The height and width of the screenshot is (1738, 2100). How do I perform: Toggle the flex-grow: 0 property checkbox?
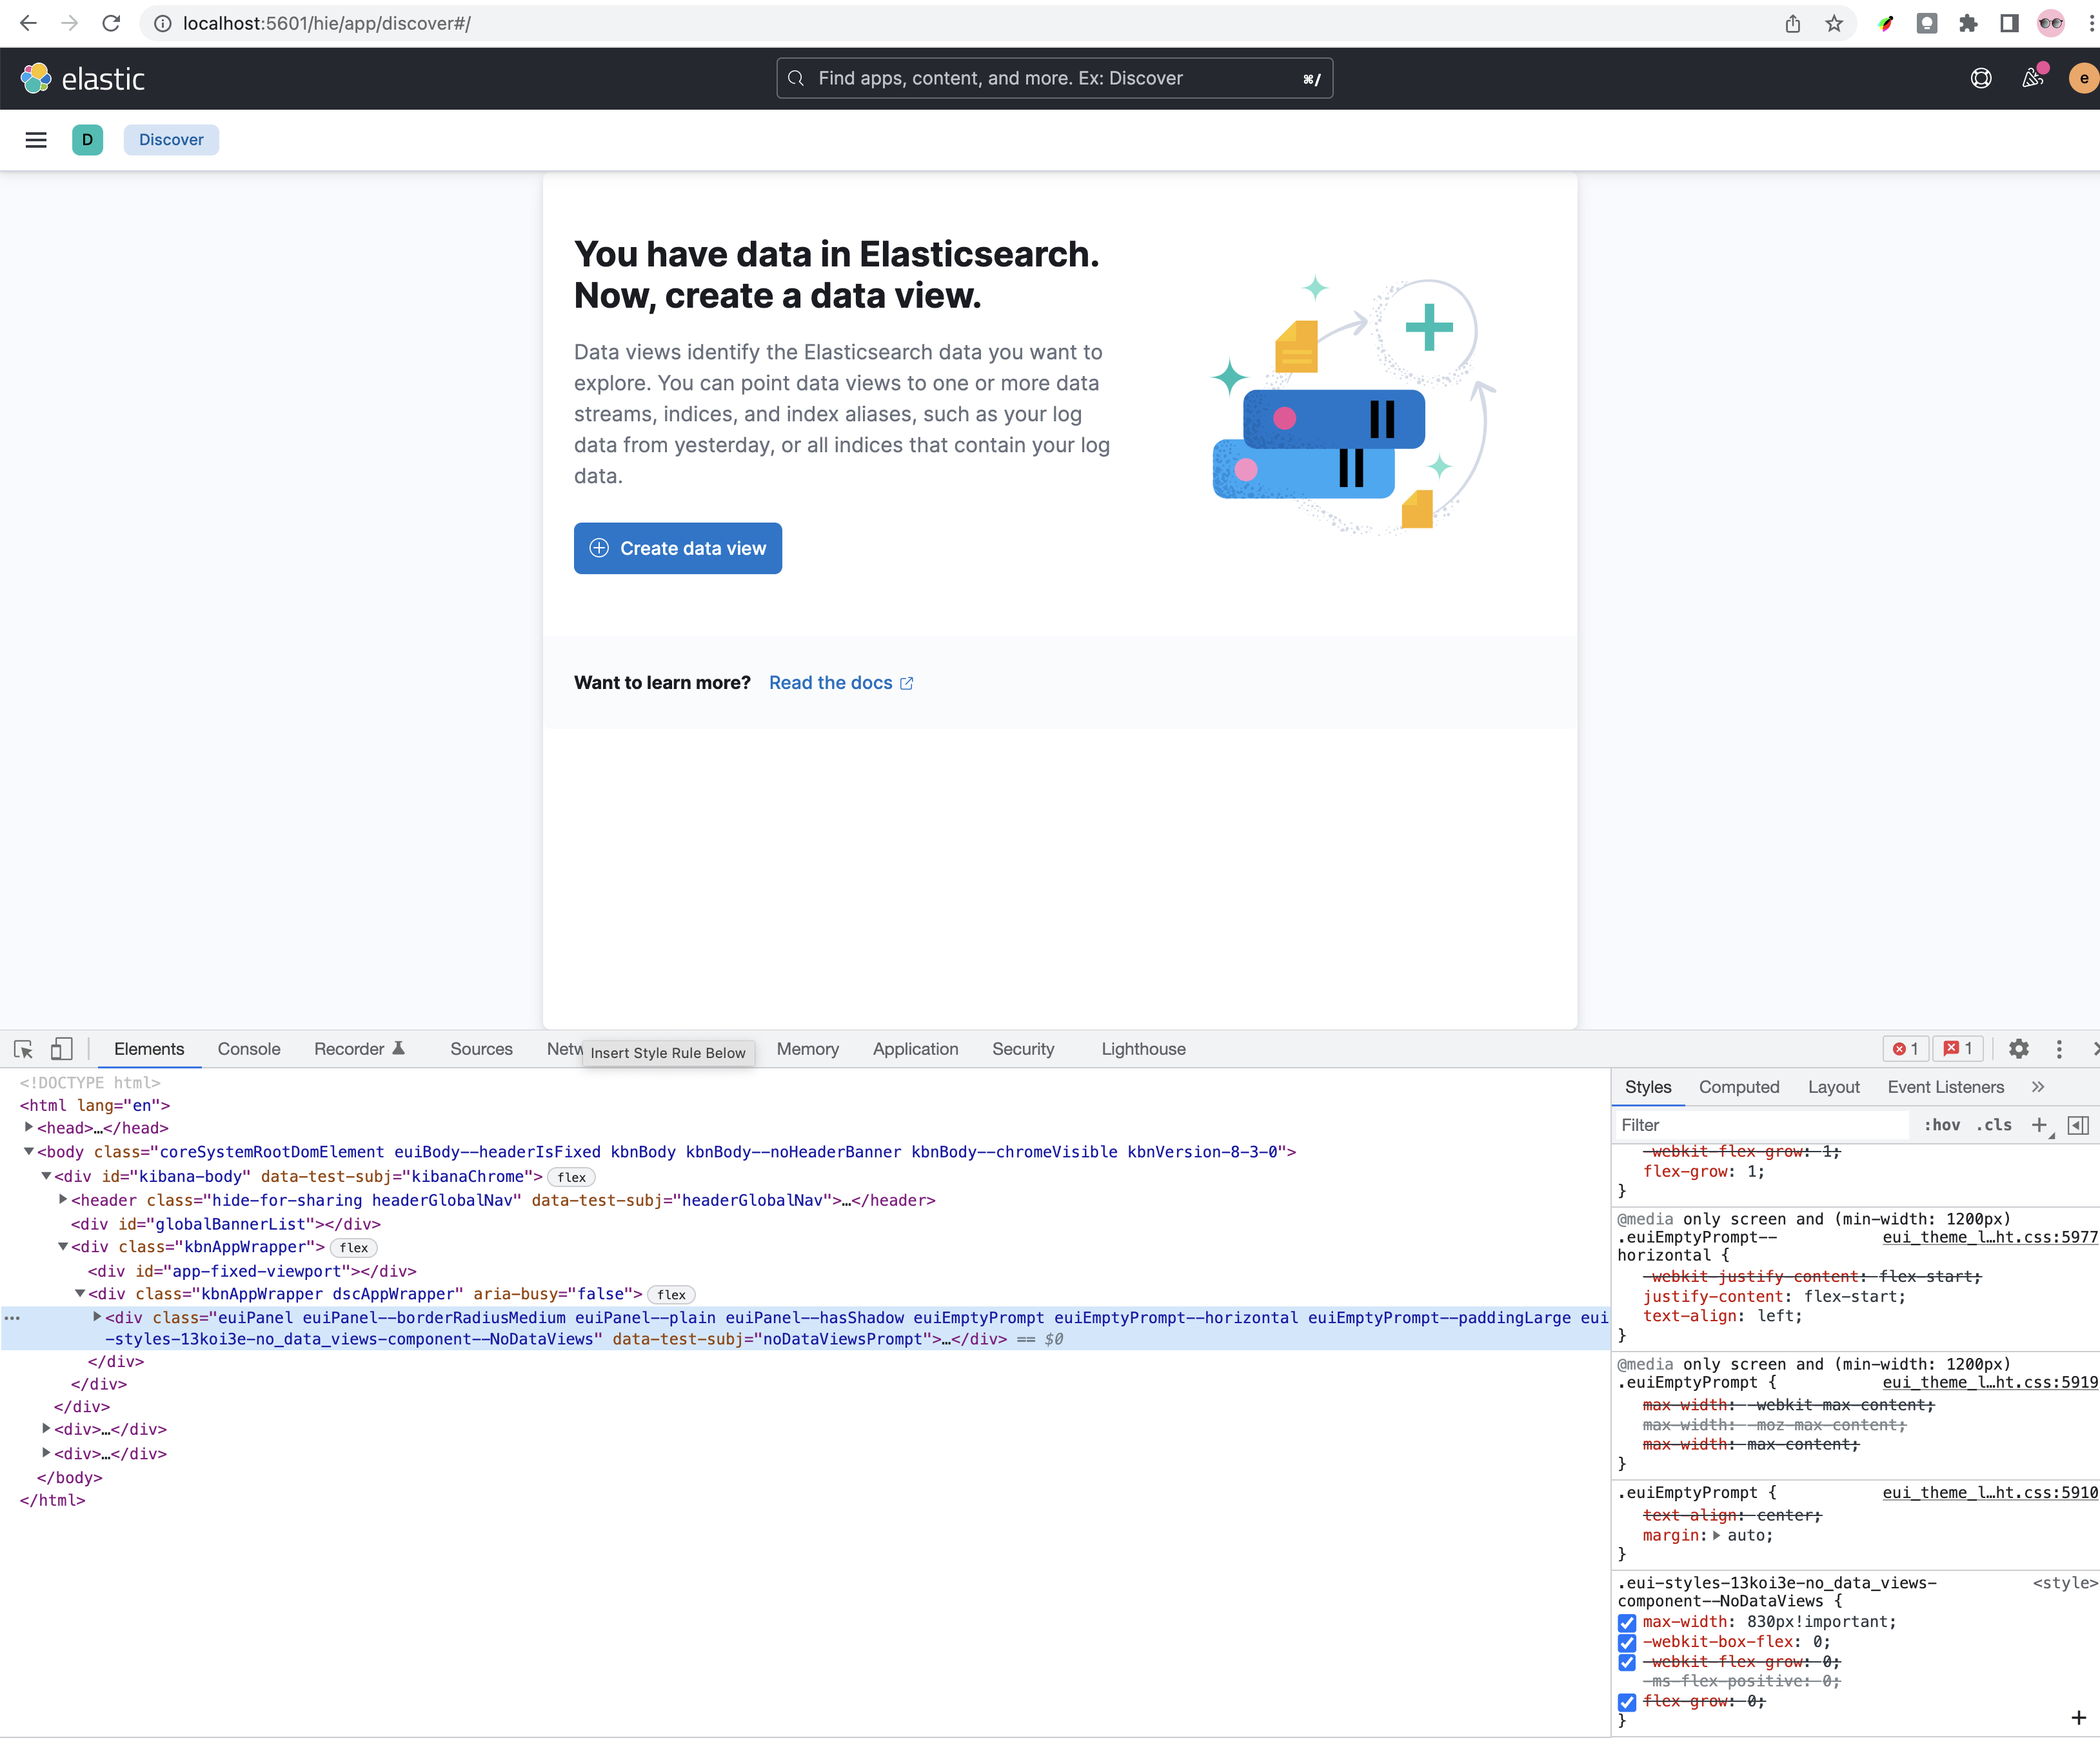pos(1627,1701)
